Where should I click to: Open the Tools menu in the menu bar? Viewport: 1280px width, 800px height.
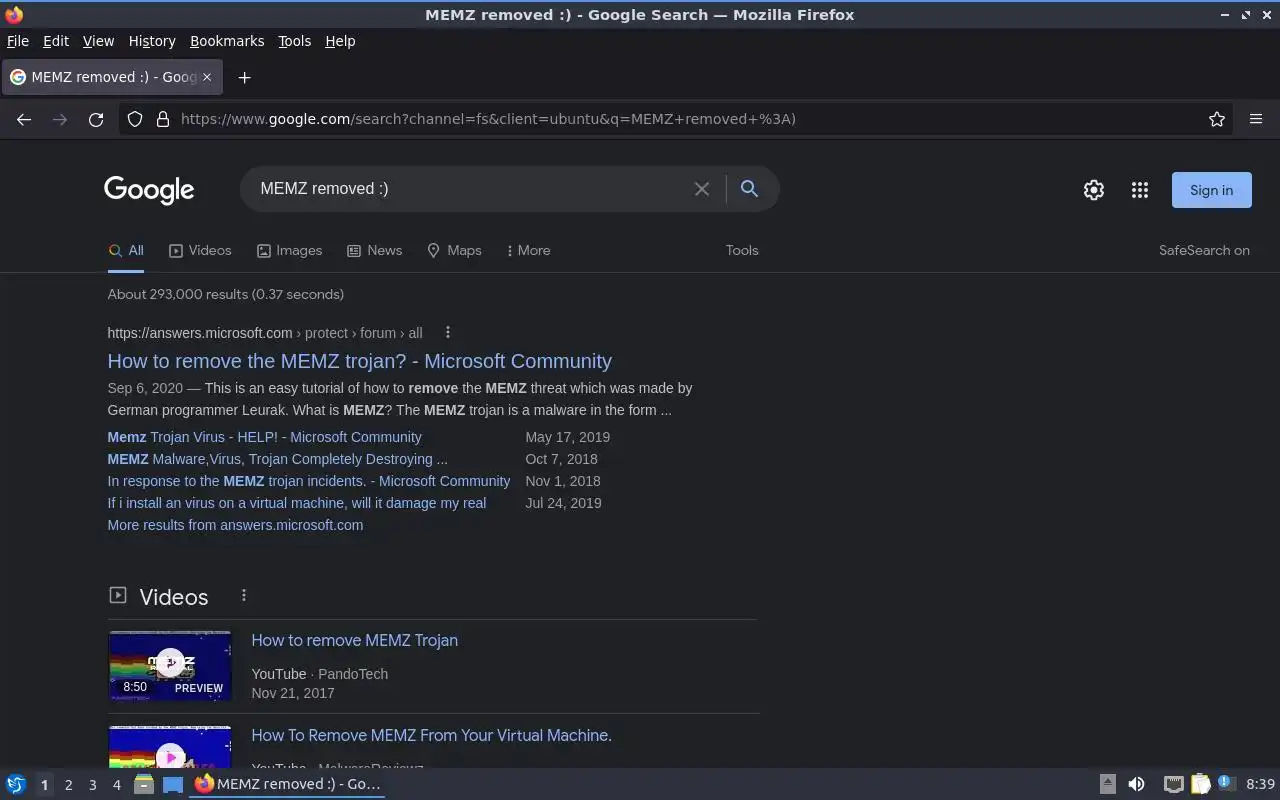294,41
